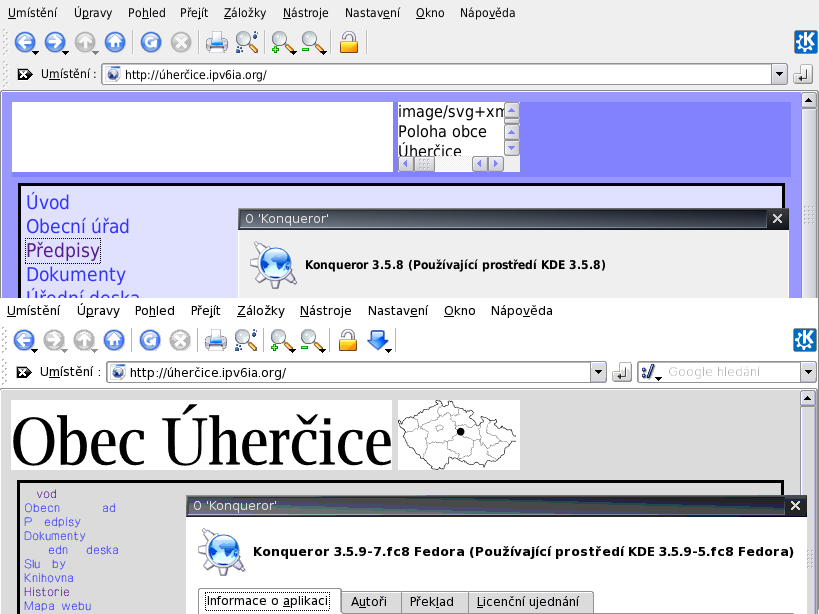Zoom out using the lower Konqueror toolbar
Screen dimensions: 819x614
click(312, 340)
